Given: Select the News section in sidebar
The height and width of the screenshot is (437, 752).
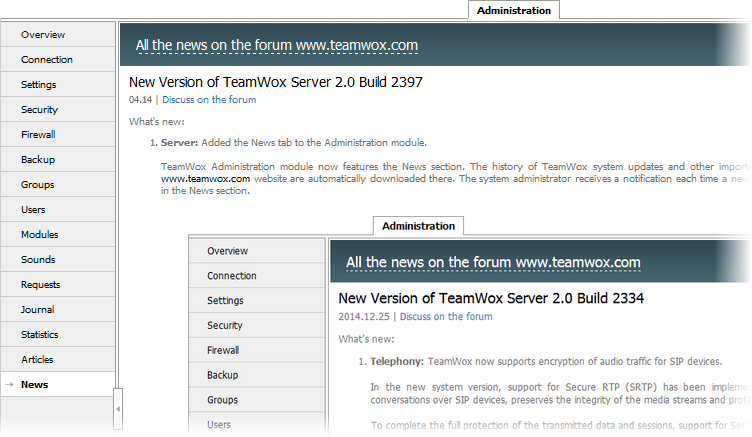Looking at the screenshot, I should click(58, 384).
